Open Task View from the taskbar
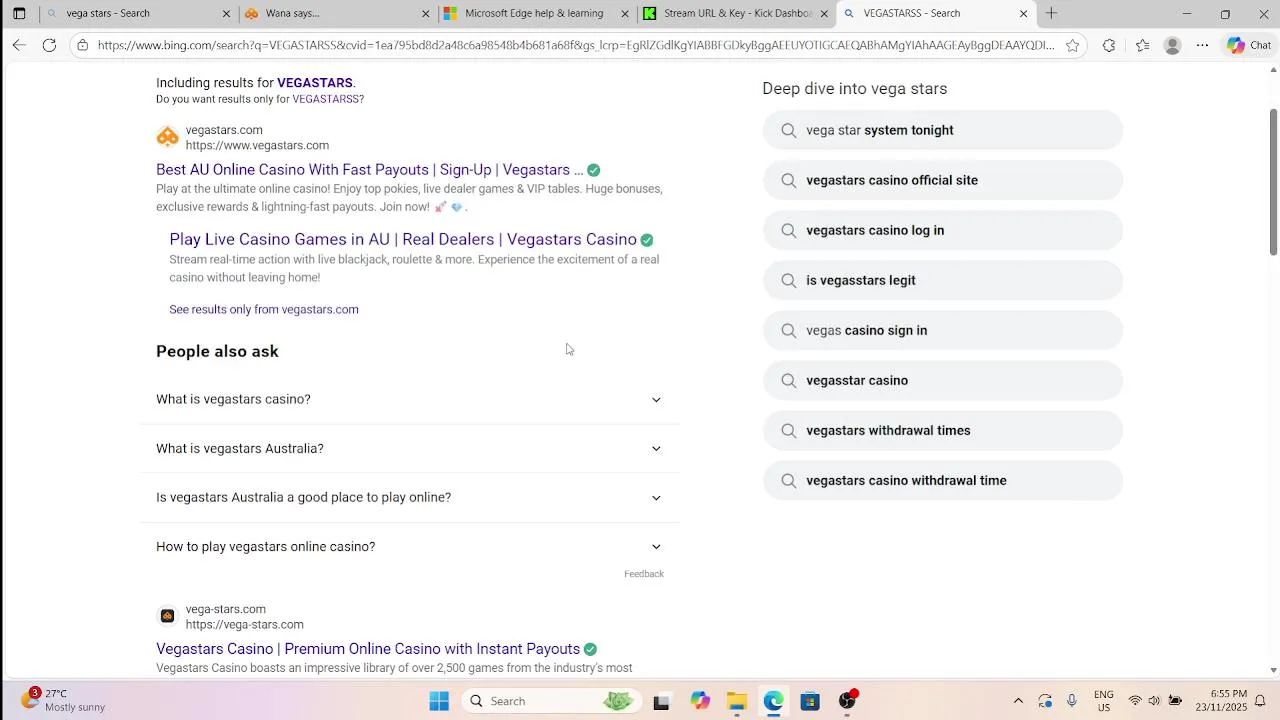1280x720 pixels. (661, 701)
